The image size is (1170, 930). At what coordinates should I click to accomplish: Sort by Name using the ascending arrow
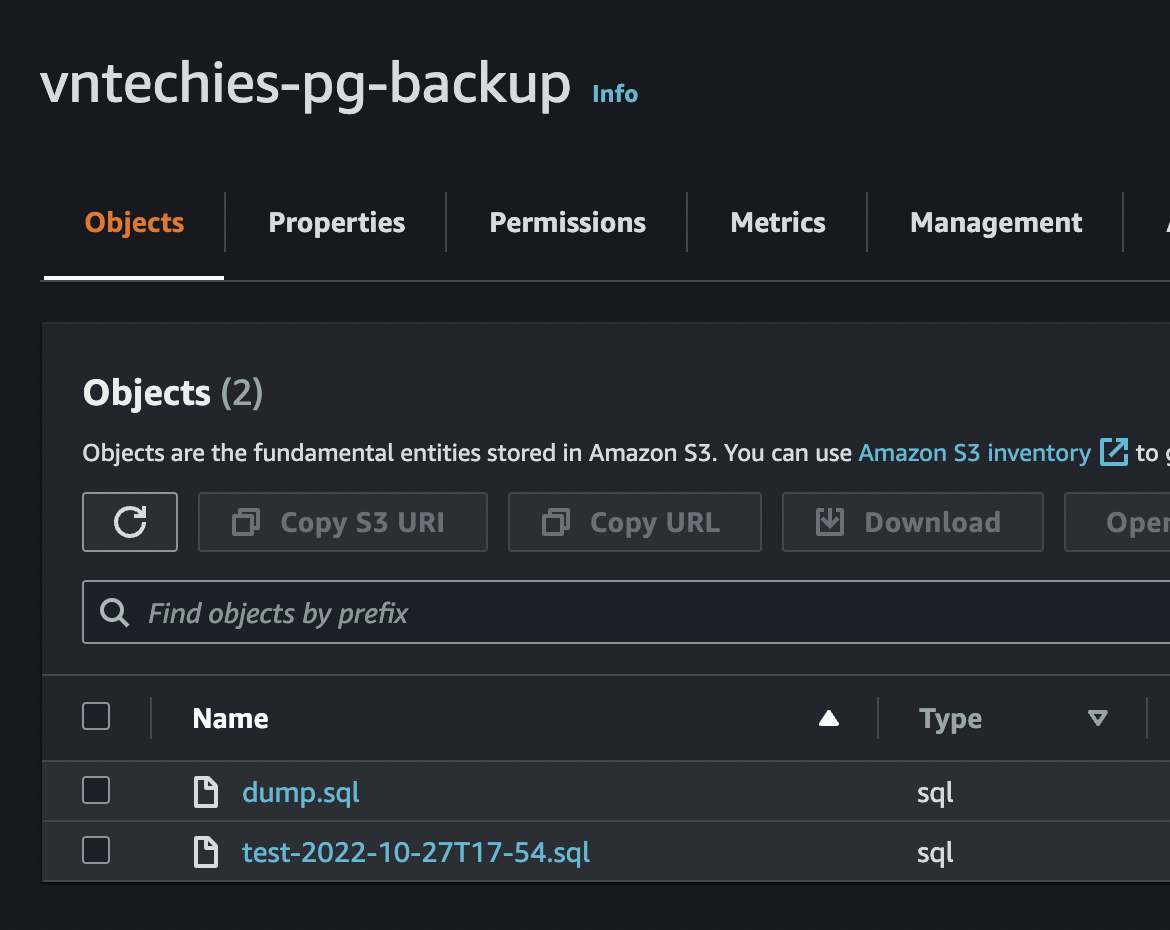(x=828, y=718)
